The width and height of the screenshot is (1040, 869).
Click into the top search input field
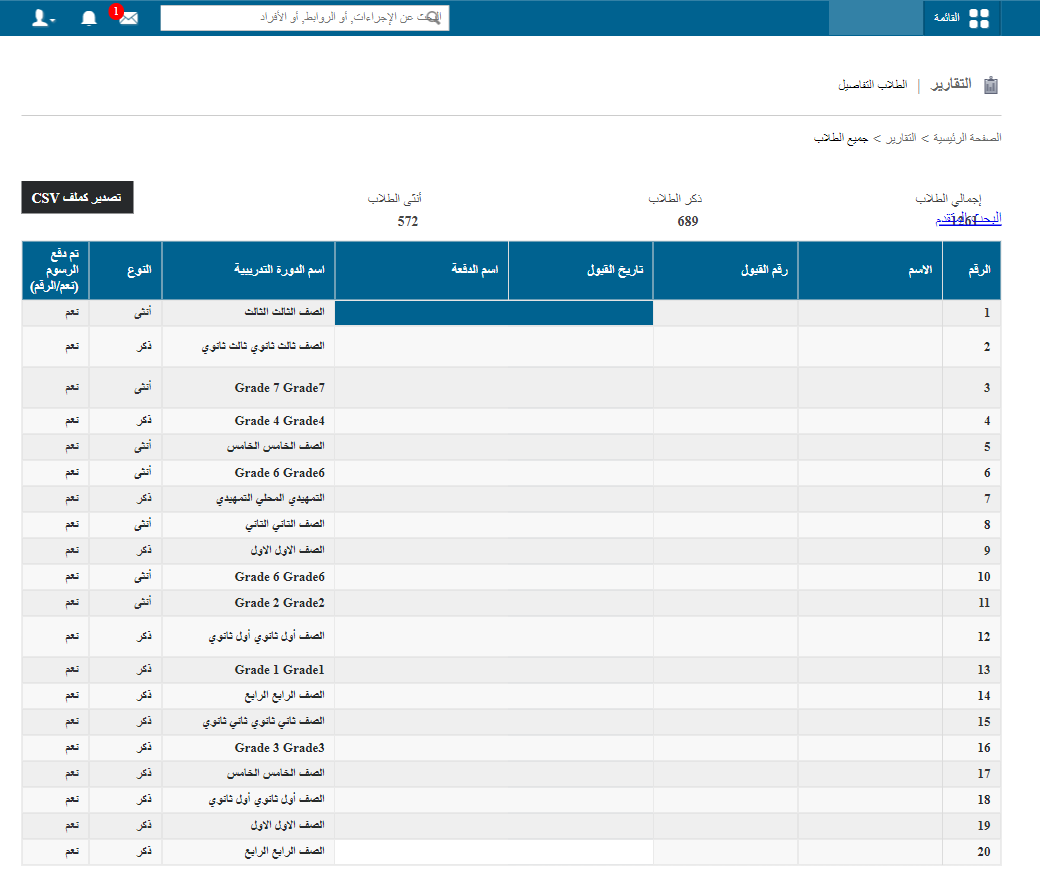click(304, 18)
